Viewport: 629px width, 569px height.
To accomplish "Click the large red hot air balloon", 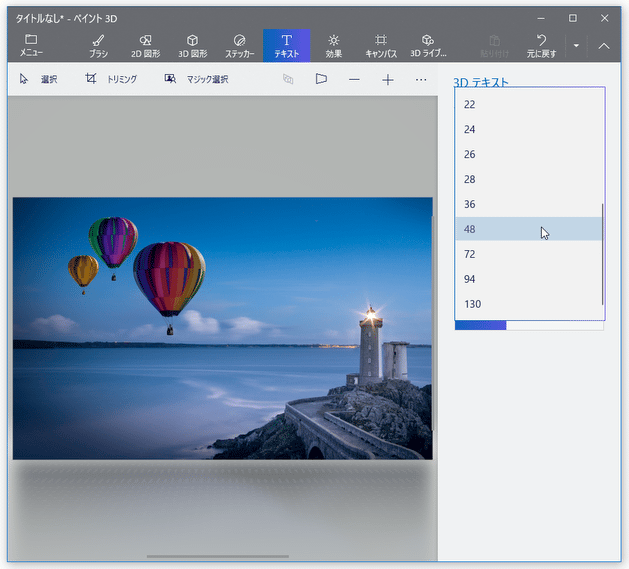I will coord(169,281).
